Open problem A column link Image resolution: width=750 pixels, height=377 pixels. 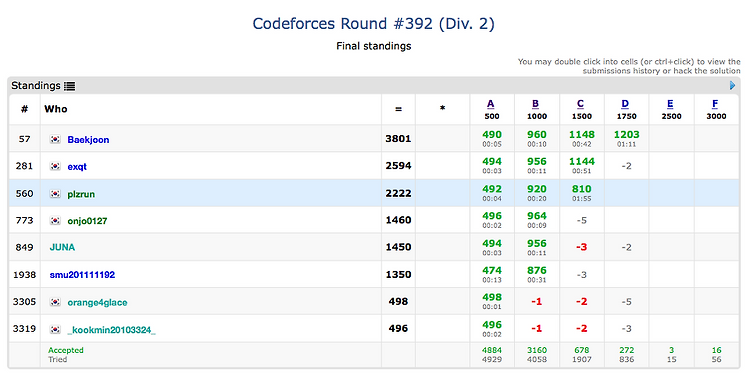pos(491,104)
